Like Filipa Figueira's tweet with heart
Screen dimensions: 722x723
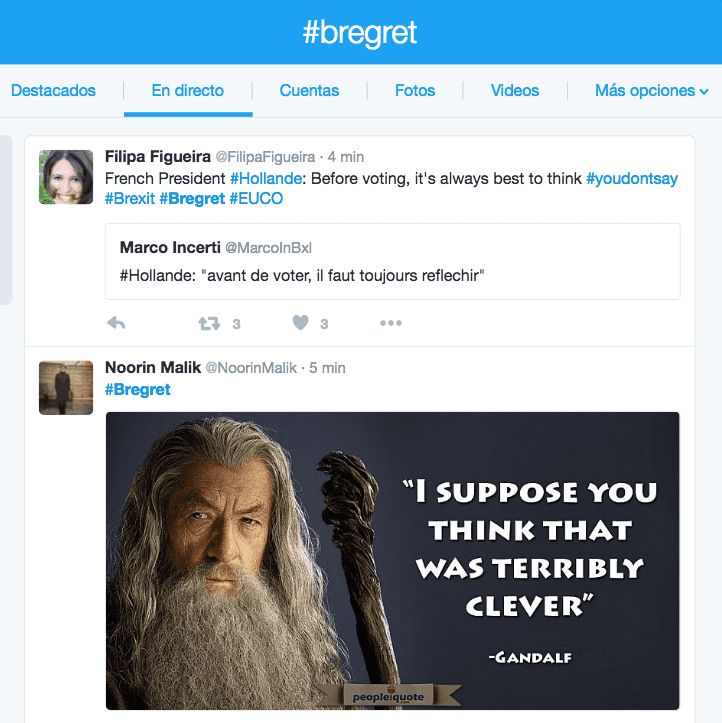click(300, 323)
